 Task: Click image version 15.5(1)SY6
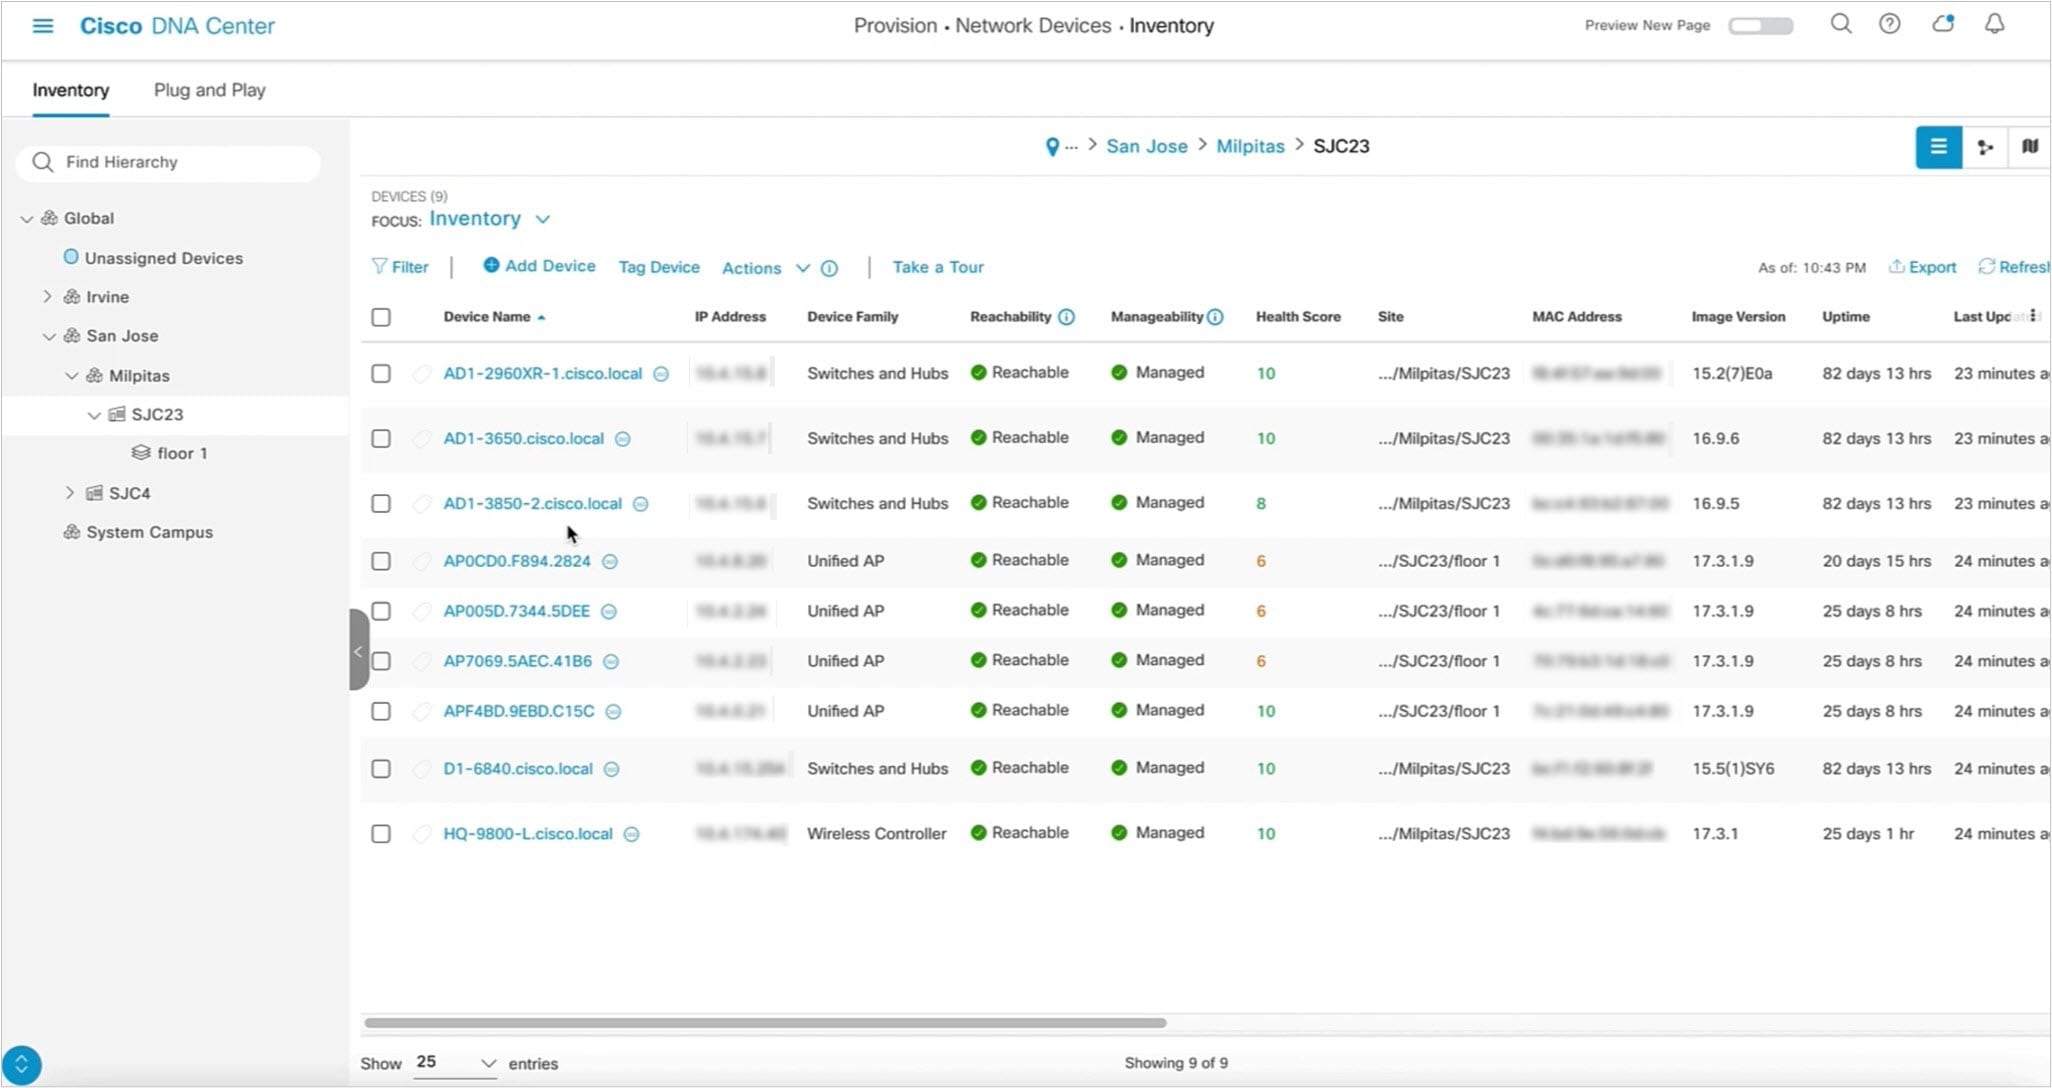click(1733, 769)
